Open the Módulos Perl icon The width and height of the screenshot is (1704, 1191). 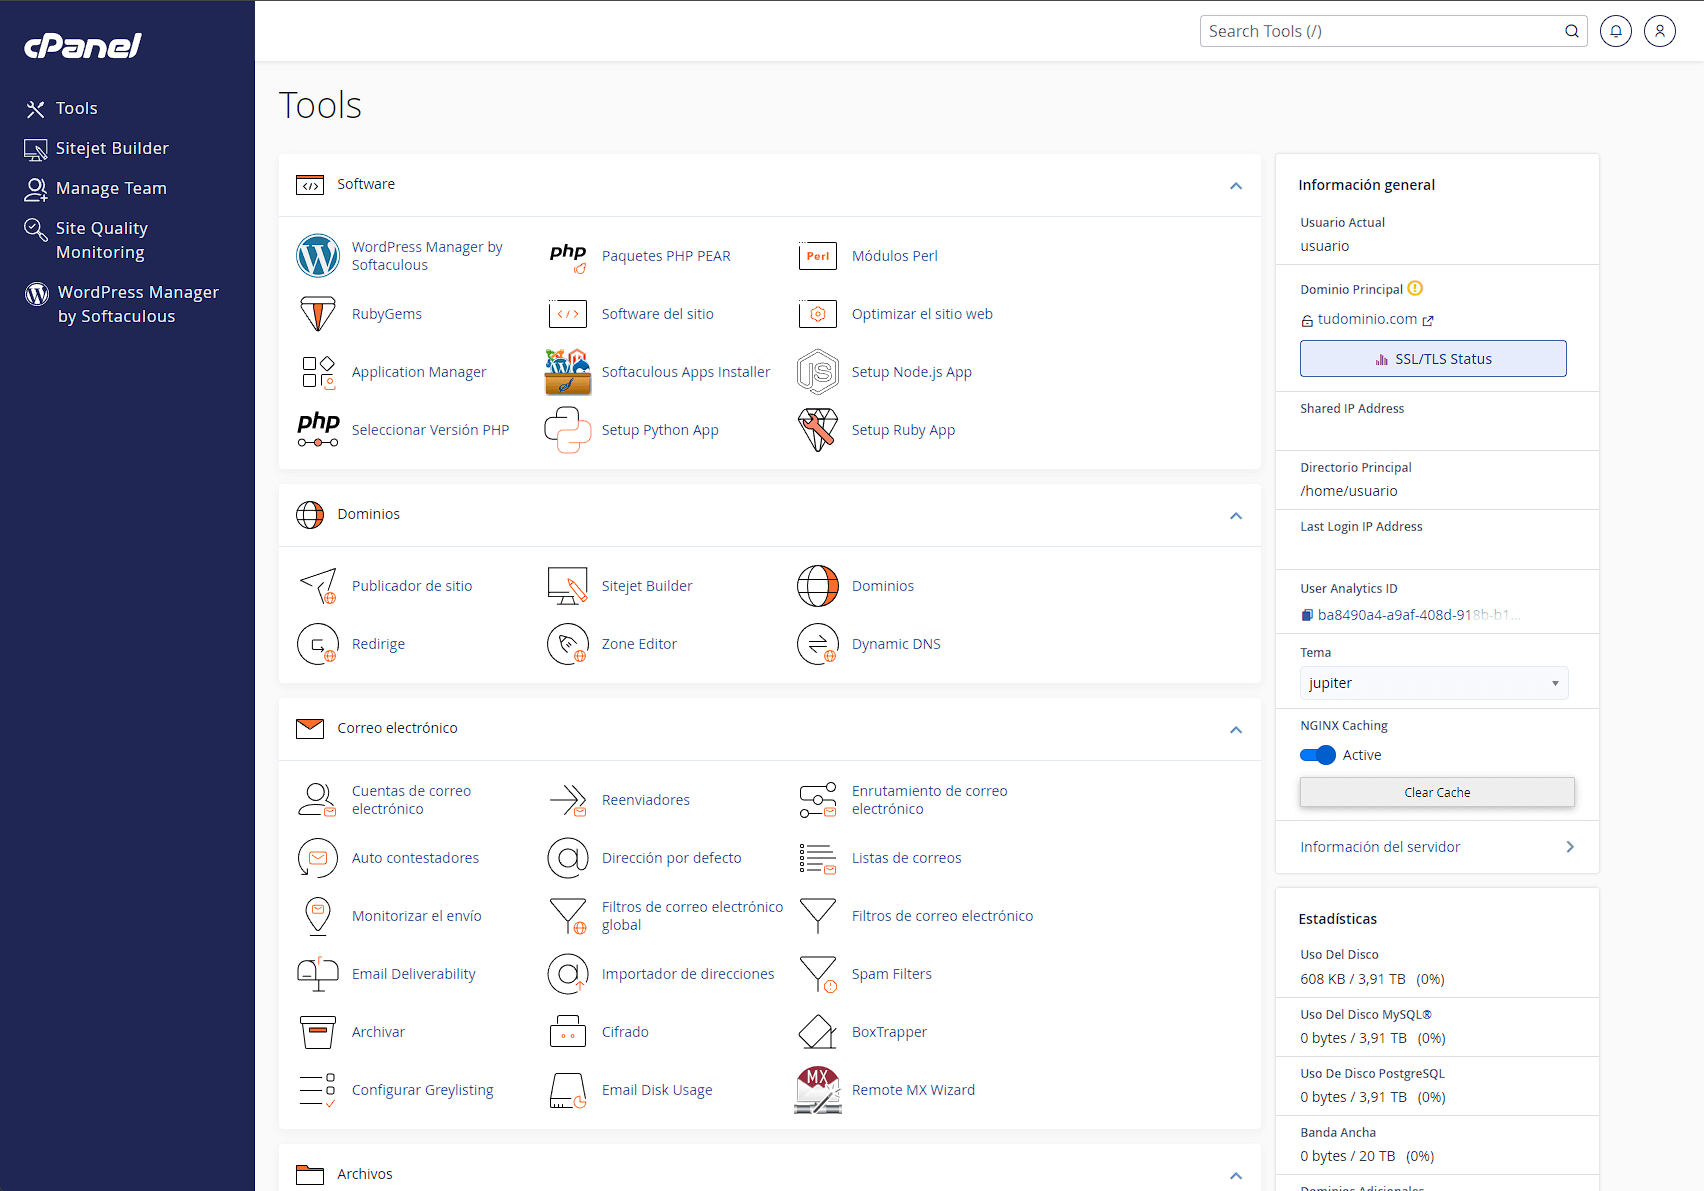pyautogui.click(x=818, y=256)
